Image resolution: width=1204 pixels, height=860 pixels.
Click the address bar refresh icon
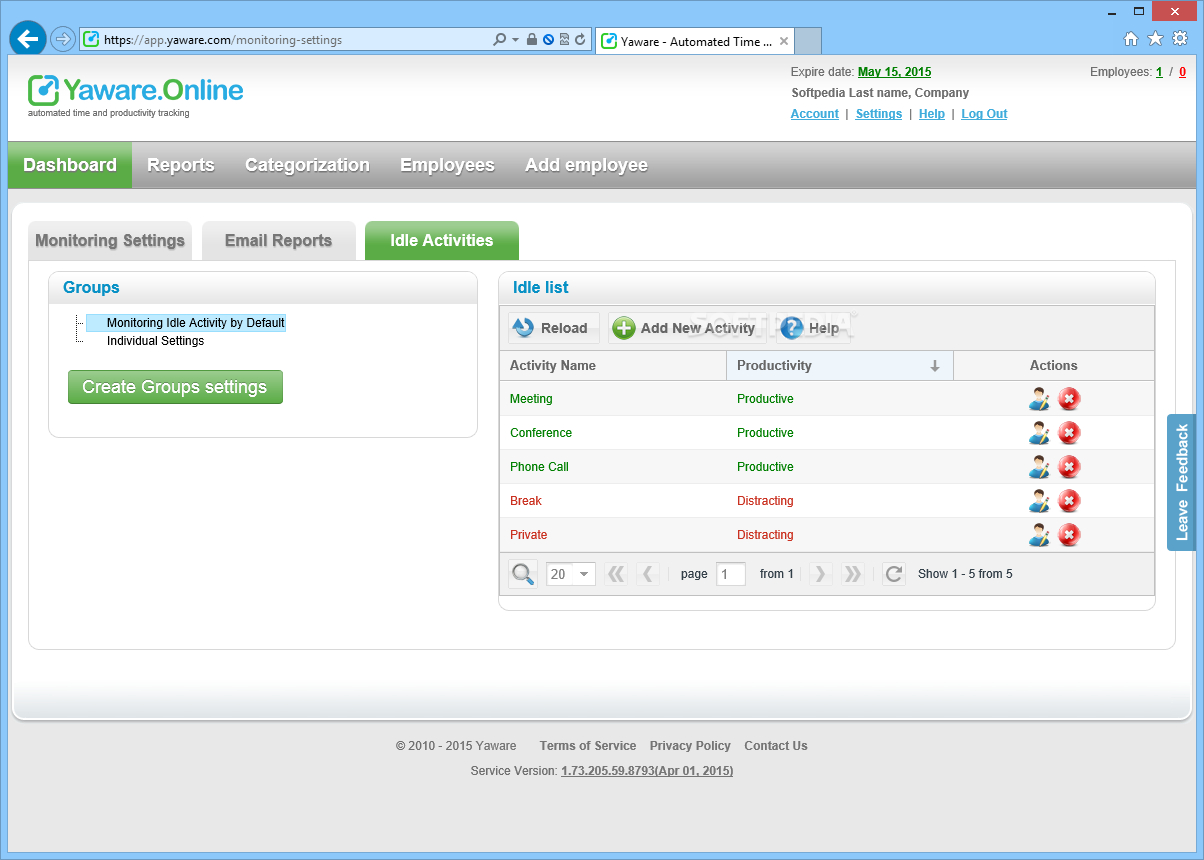[x=580, y=40]
